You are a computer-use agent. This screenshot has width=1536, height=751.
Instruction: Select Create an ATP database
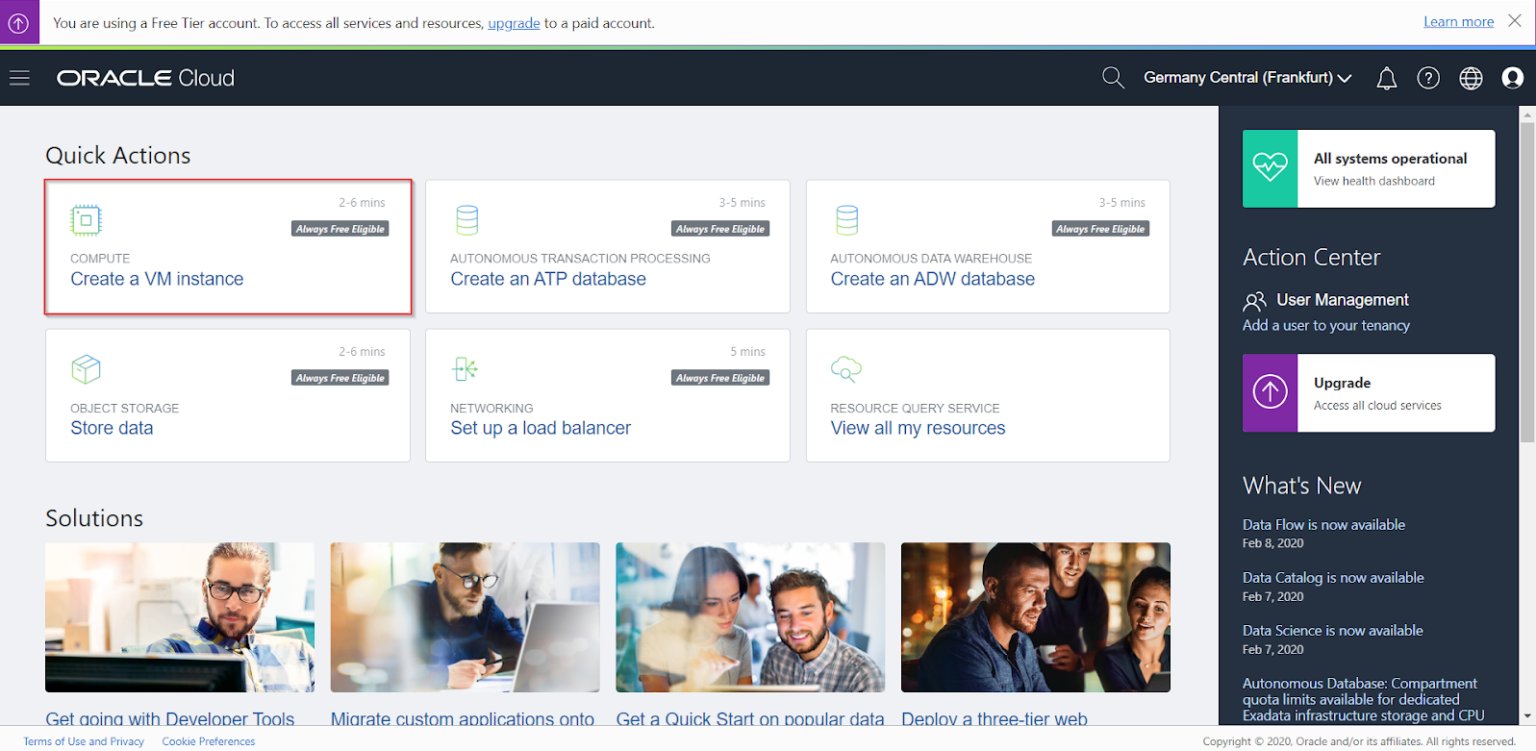click(x=548, y=279)
